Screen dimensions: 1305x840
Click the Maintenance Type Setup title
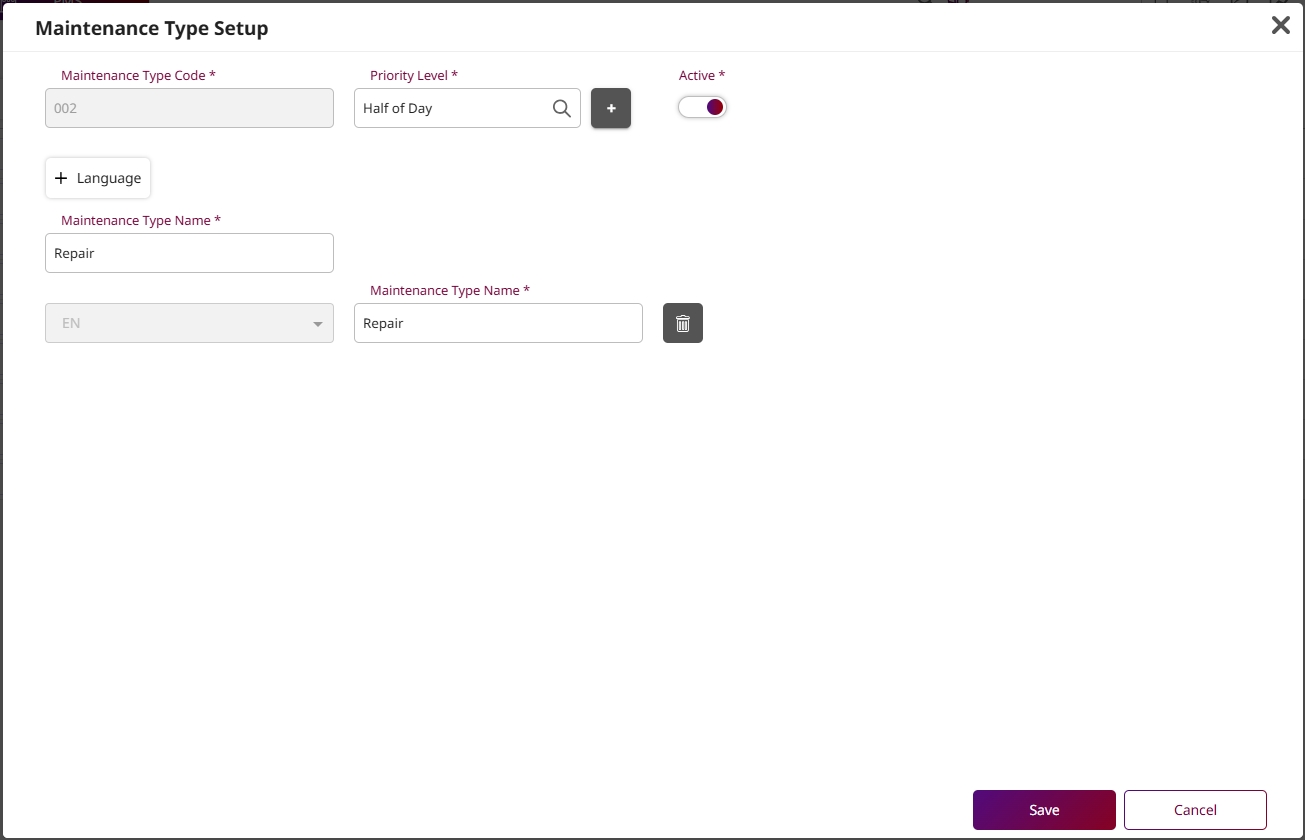click(x=152, y=28)
